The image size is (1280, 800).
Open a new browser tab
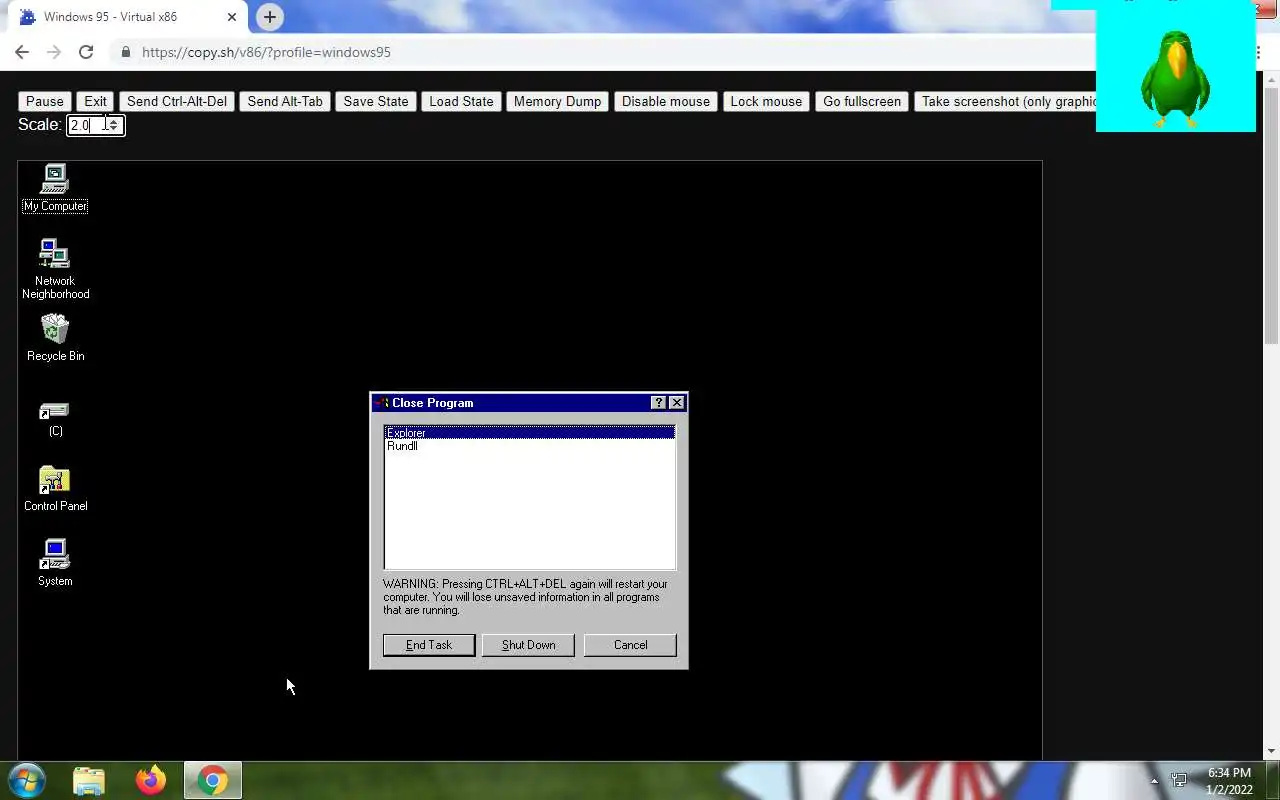point(269,17)
